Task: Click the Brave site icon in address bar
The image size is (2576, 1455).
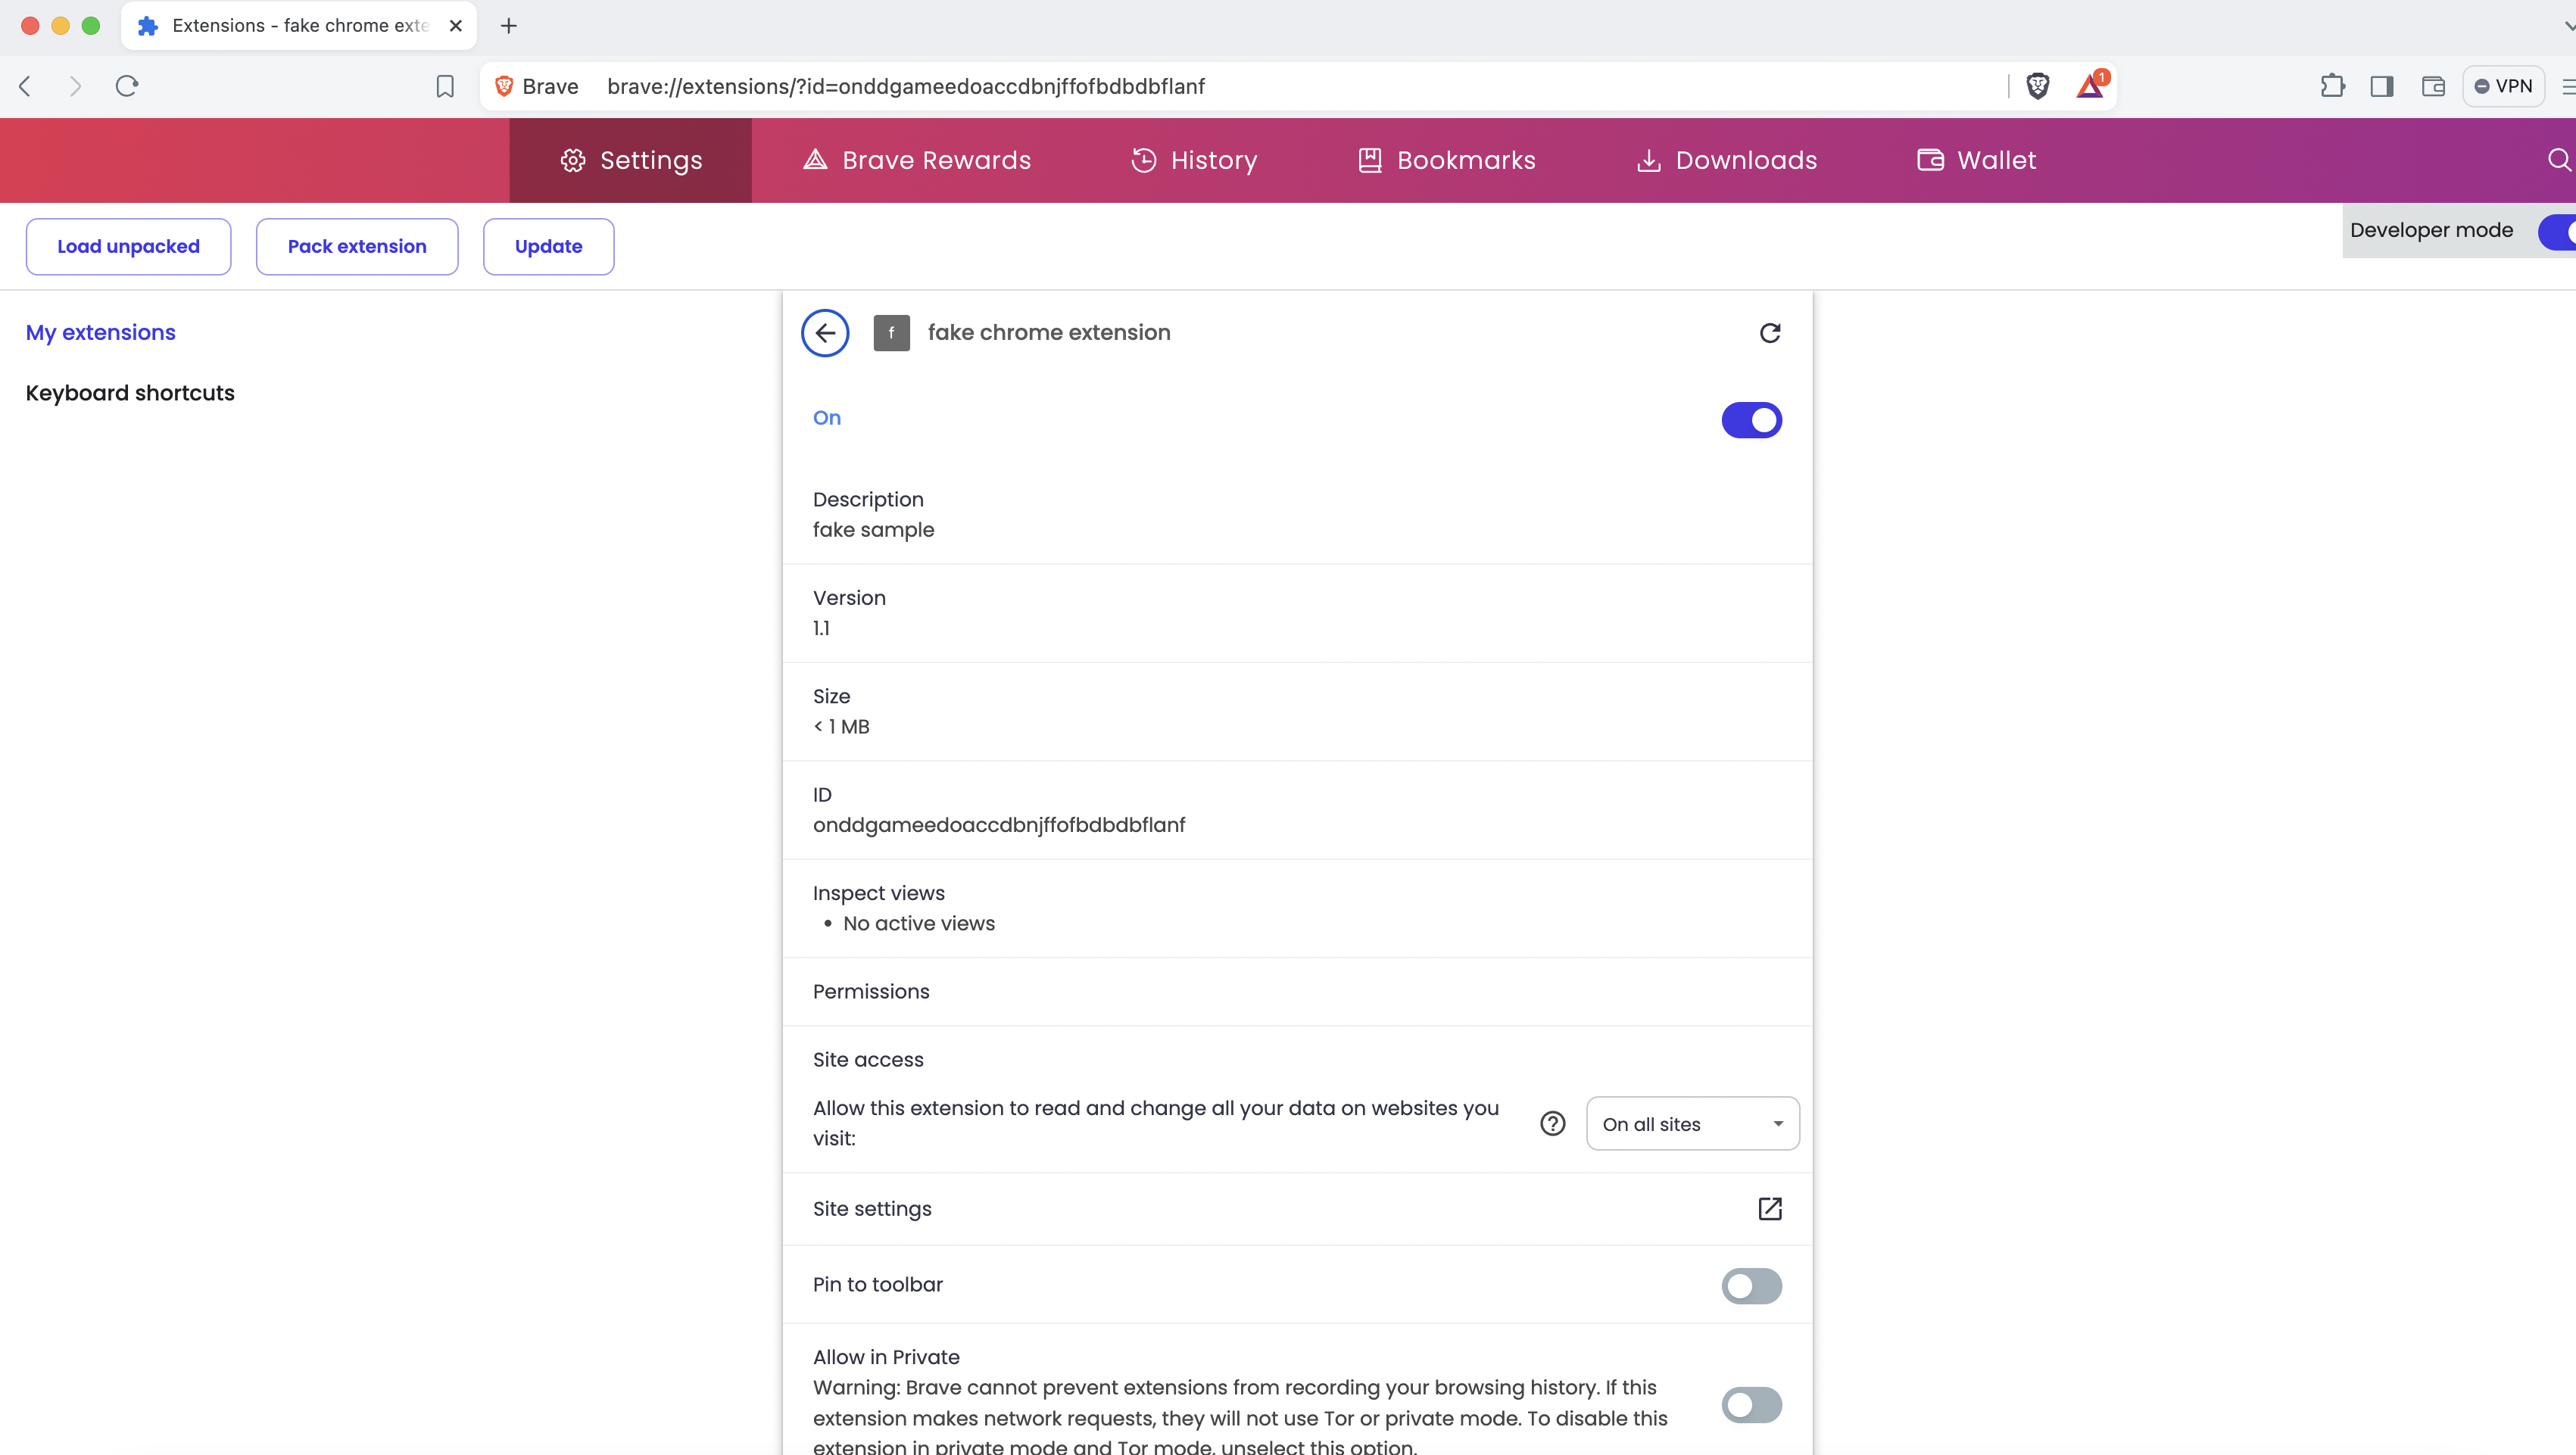Action: (504, 86)
